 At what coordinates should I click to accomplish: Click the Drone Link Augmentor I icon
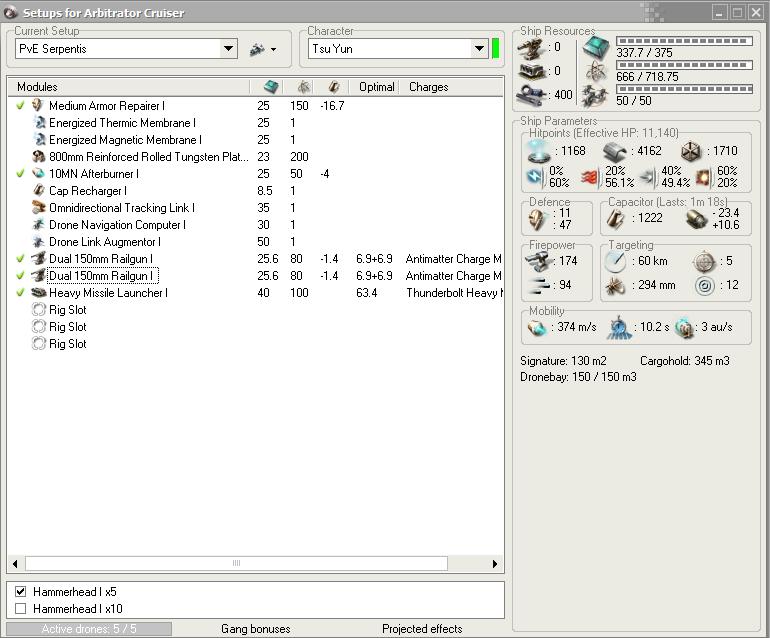[38, 242]
